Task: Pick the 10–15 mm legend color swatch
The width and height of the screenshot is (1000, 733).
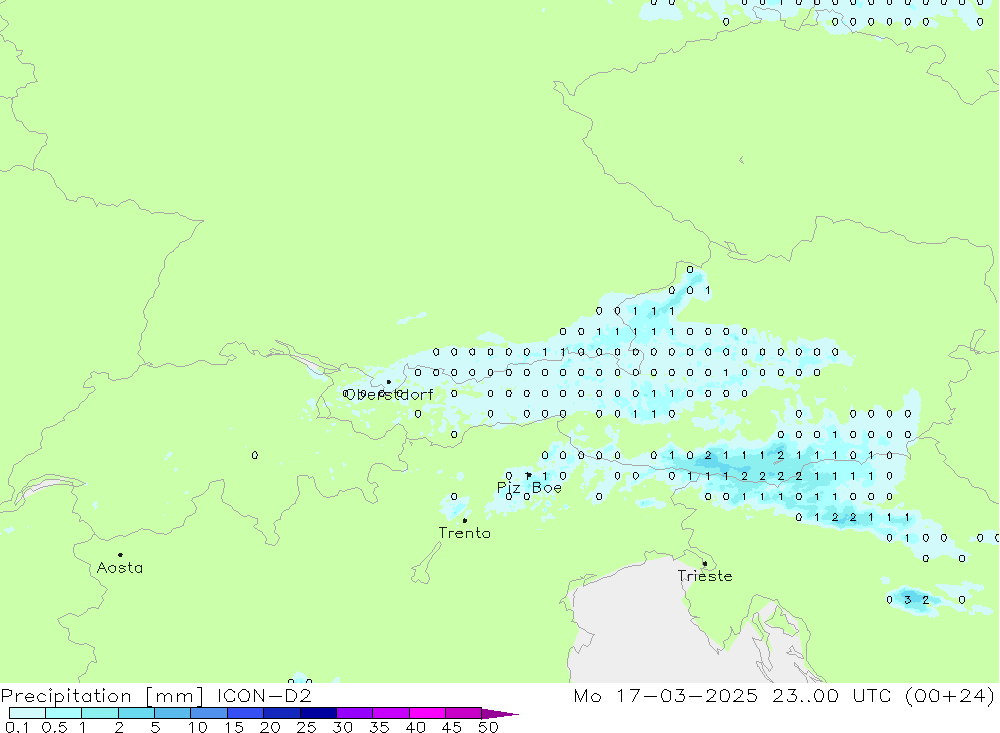Action: [209, 713]
